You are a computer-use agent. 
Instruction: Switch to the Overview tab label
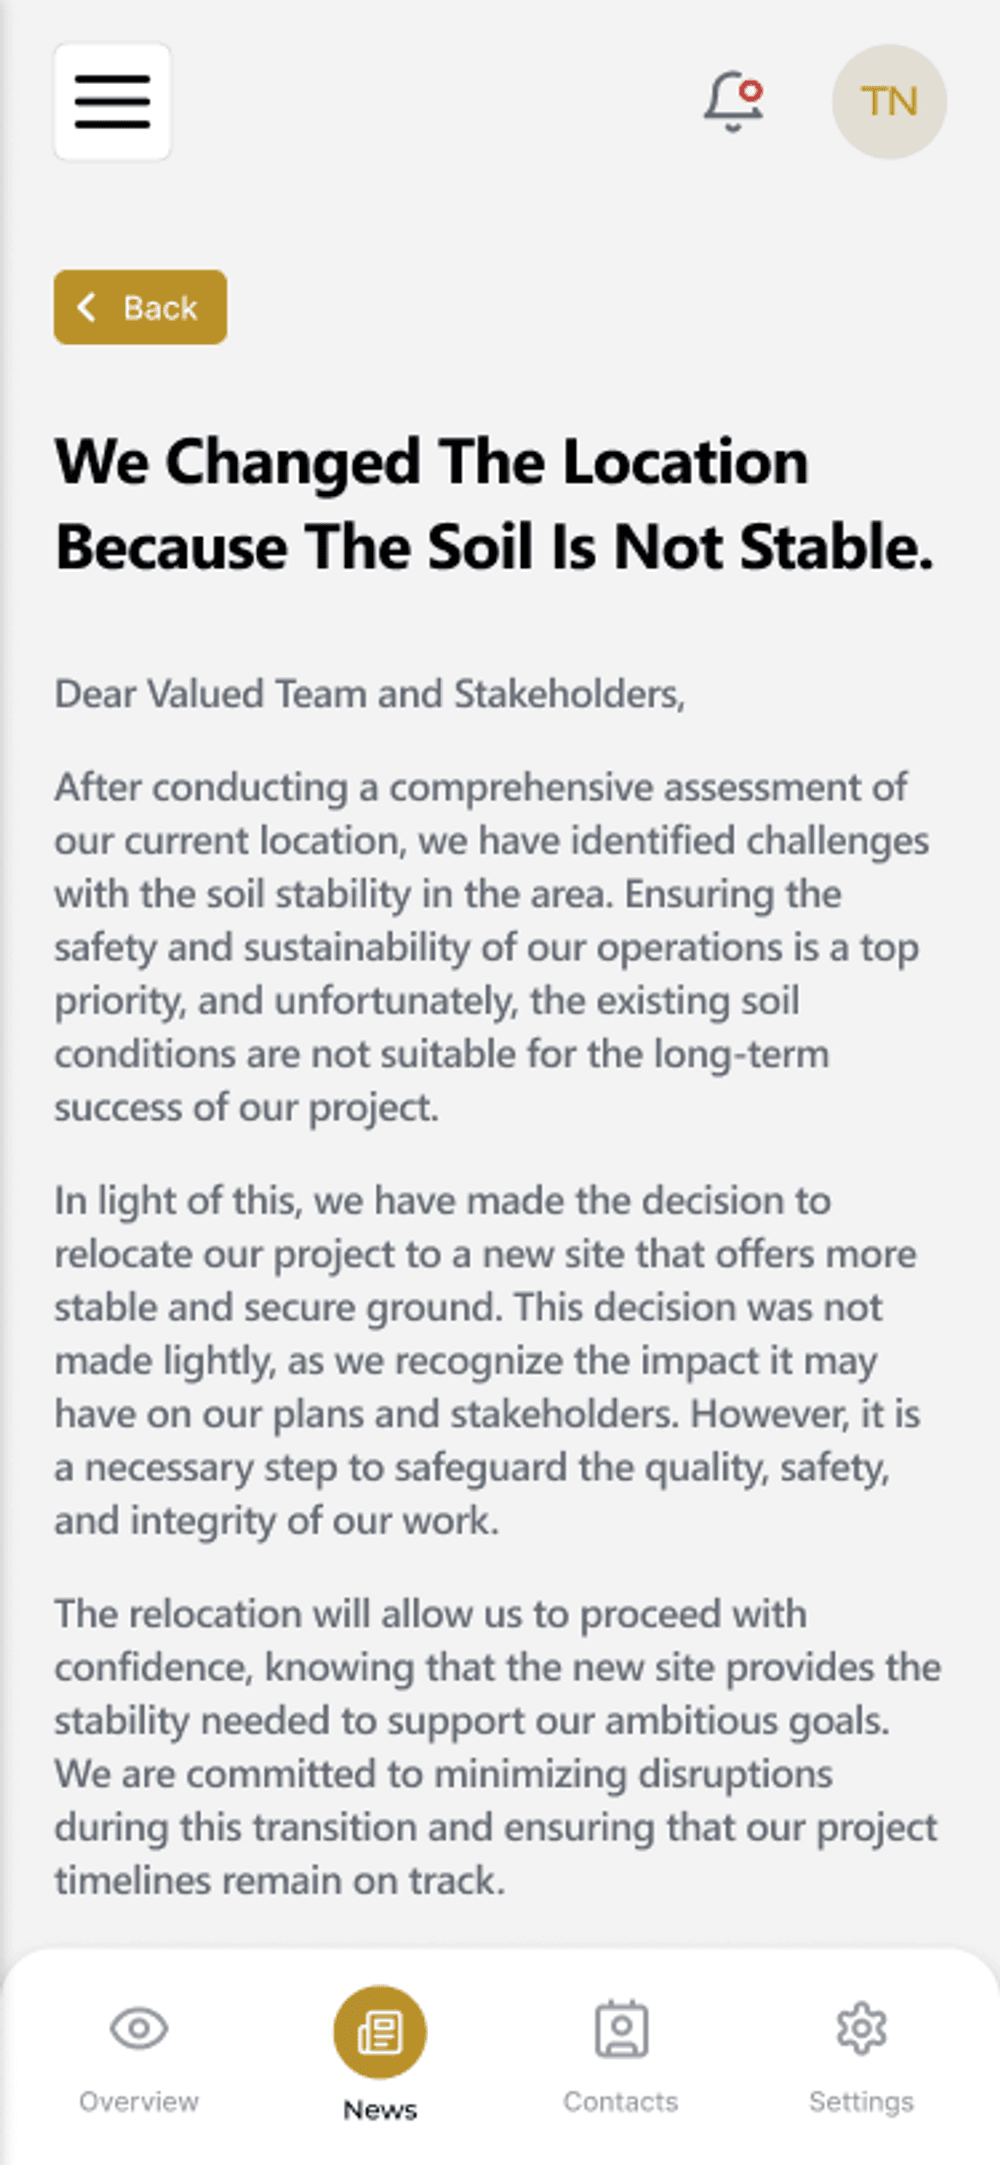139,2101
